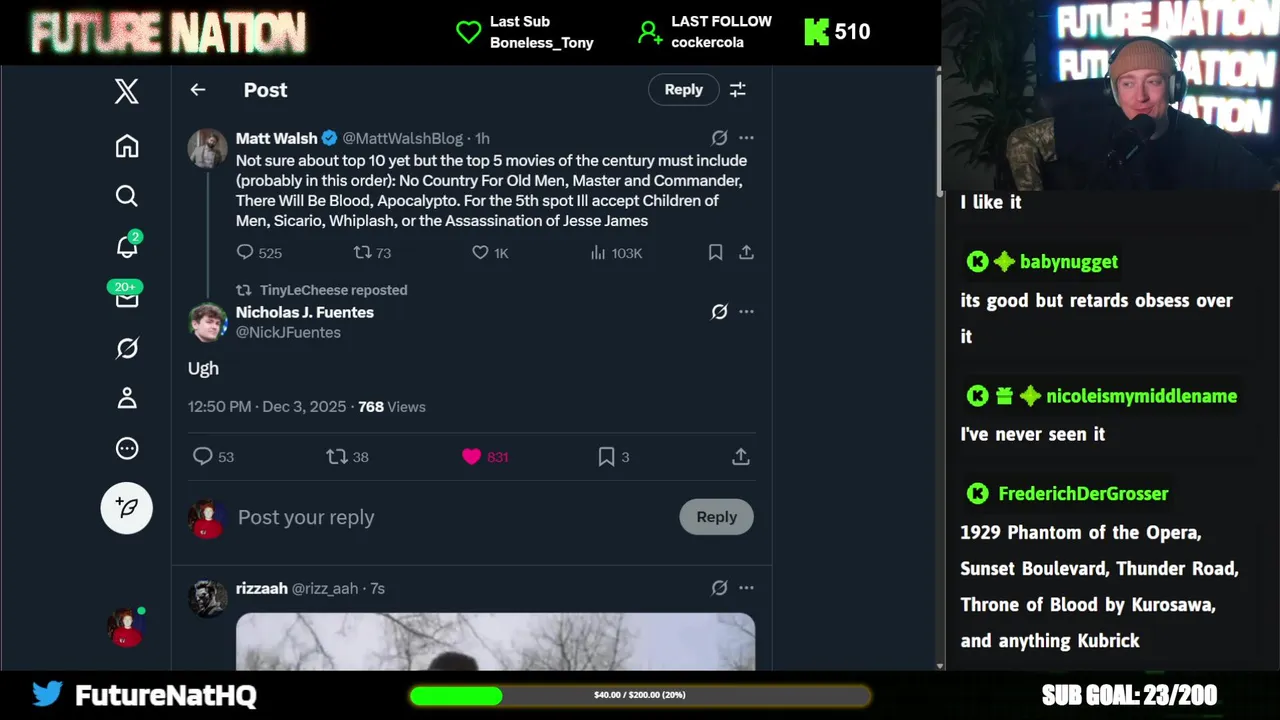Click Nicholas J. Fuentes avatar
This screenshot has width=1280, height=720.
(x=207, y=322)
